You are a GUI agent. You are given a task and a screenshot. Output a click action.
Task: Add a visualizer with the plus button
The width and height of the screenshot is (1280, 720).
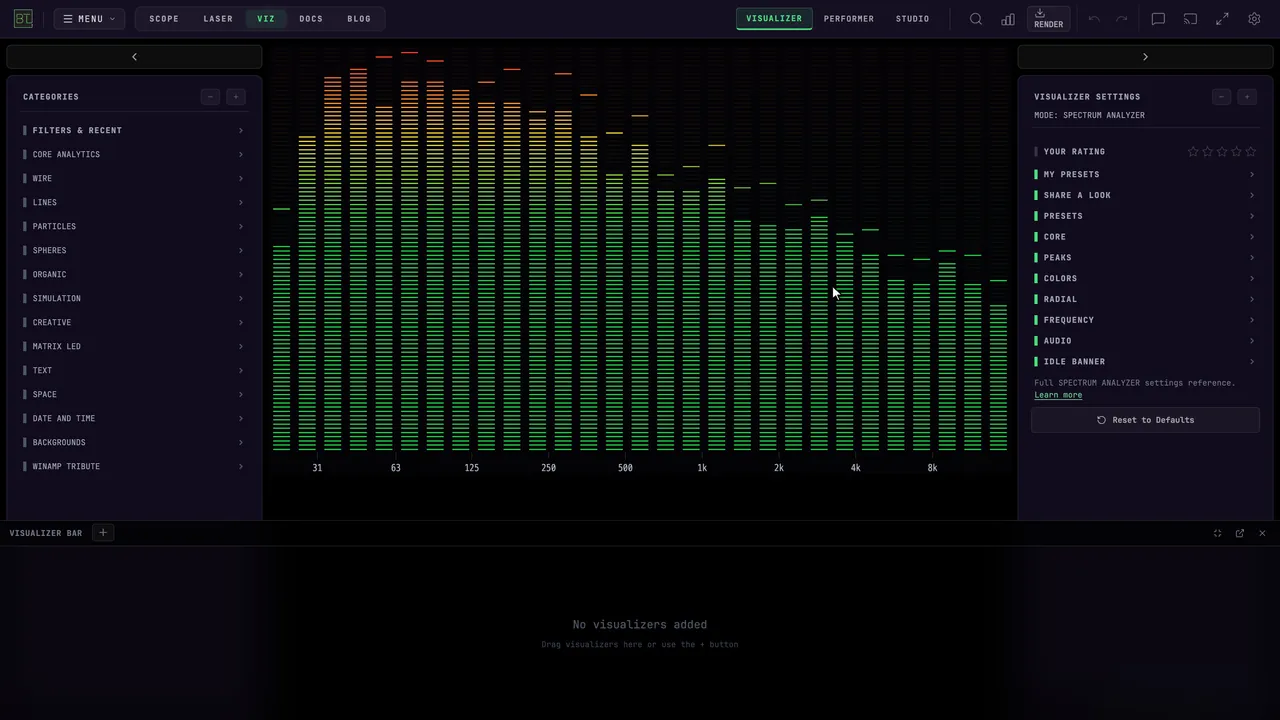tap(103, 533)
